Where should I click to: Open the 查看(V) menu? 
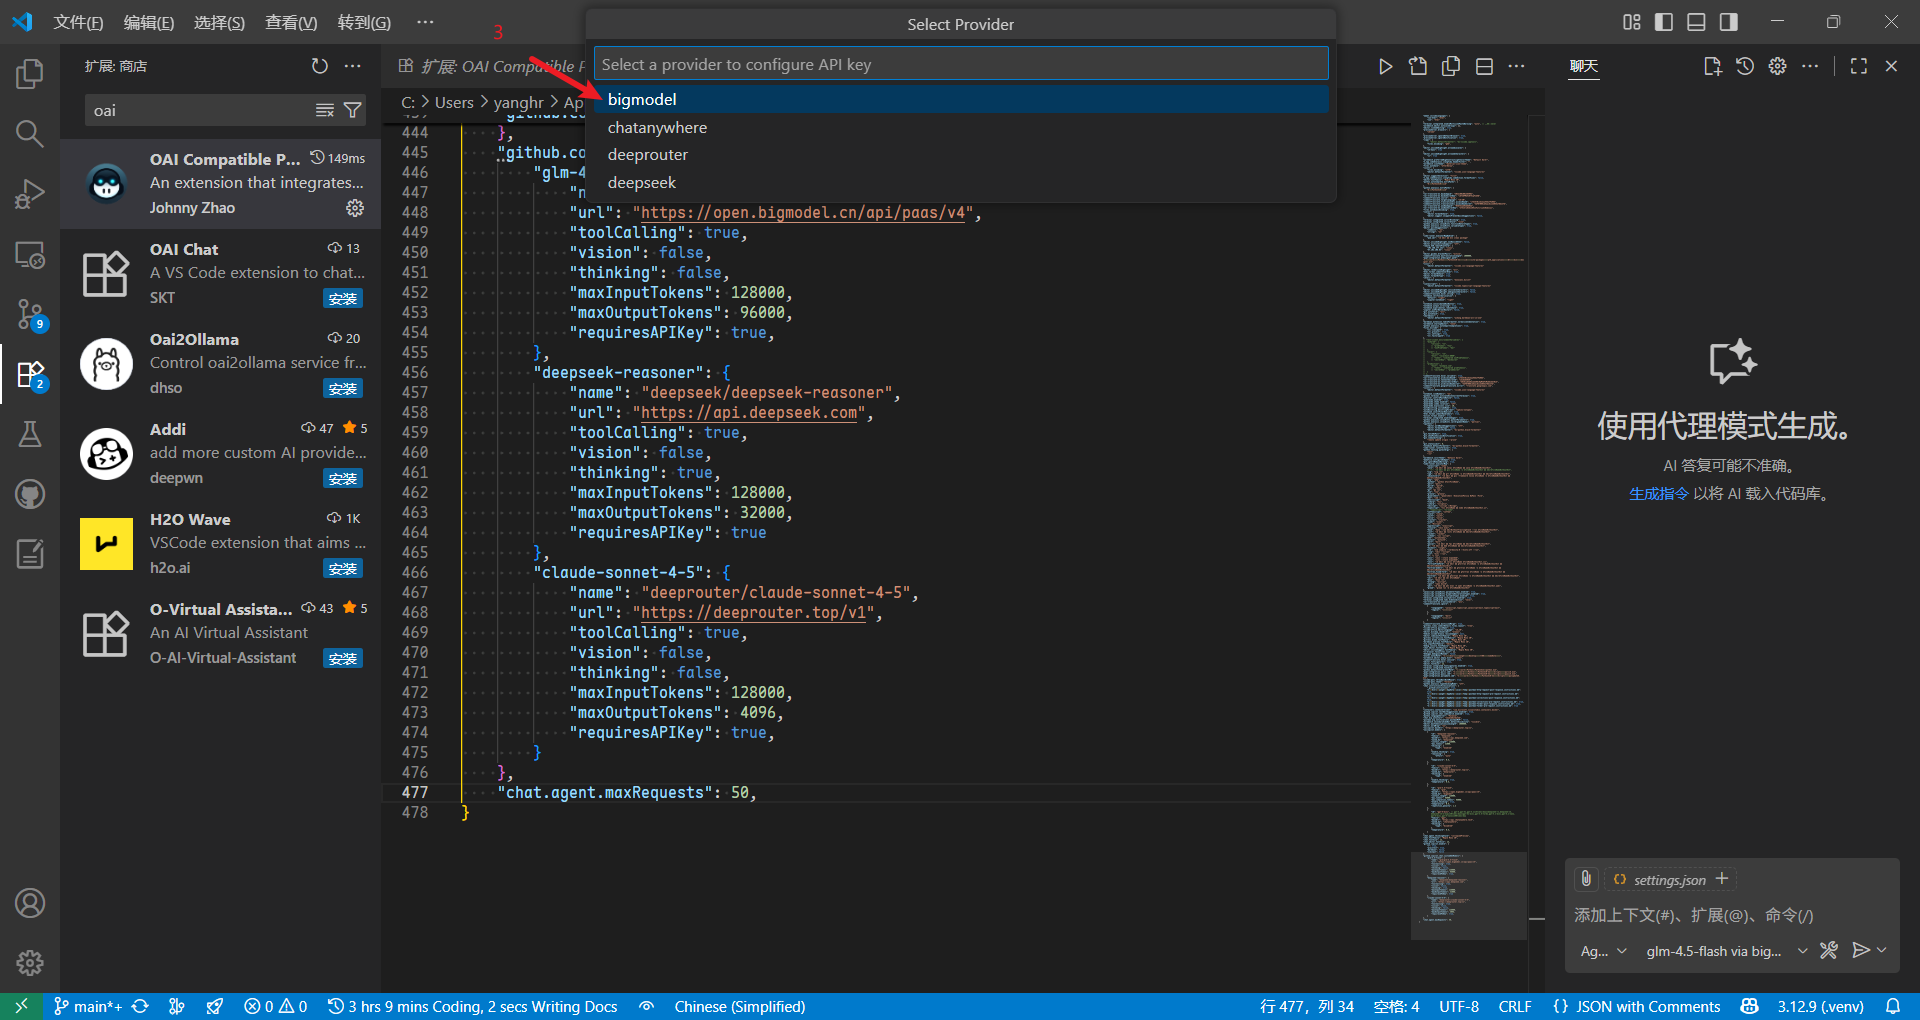click(291, 22)
